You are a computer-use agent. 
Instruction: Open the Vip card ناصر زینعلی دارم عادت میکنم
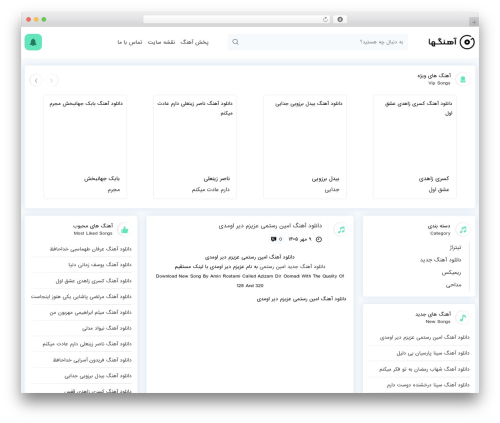195,147
